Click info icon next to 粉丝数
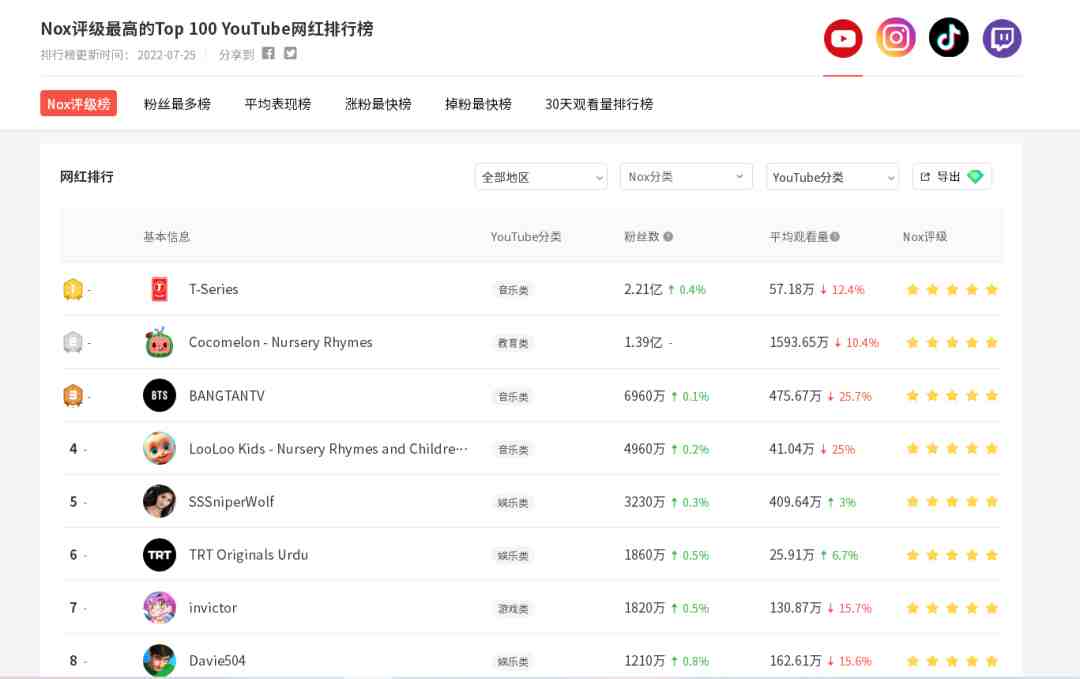Image resolution: width=1080 pixels, height=679 pixels. pos(668,237)
